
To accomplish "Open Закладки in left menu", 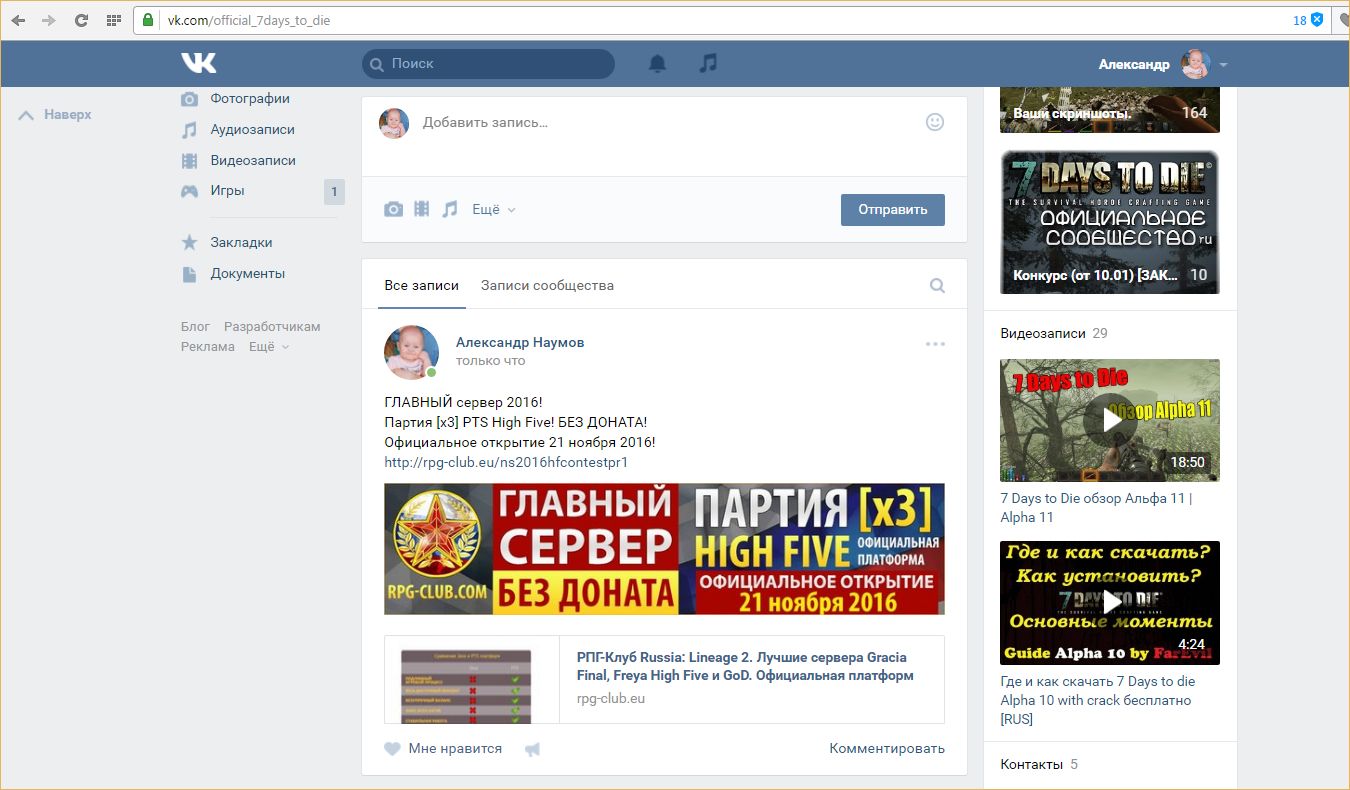I will pos(241,243).
